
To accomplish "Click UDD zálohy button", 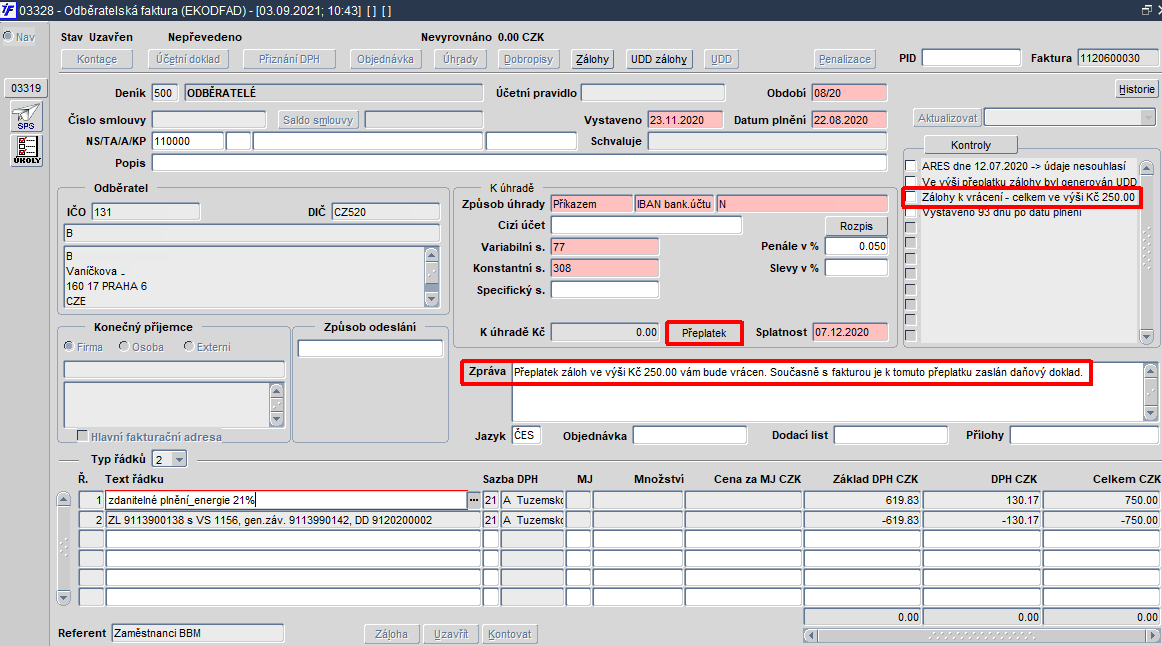I will 659,59.
